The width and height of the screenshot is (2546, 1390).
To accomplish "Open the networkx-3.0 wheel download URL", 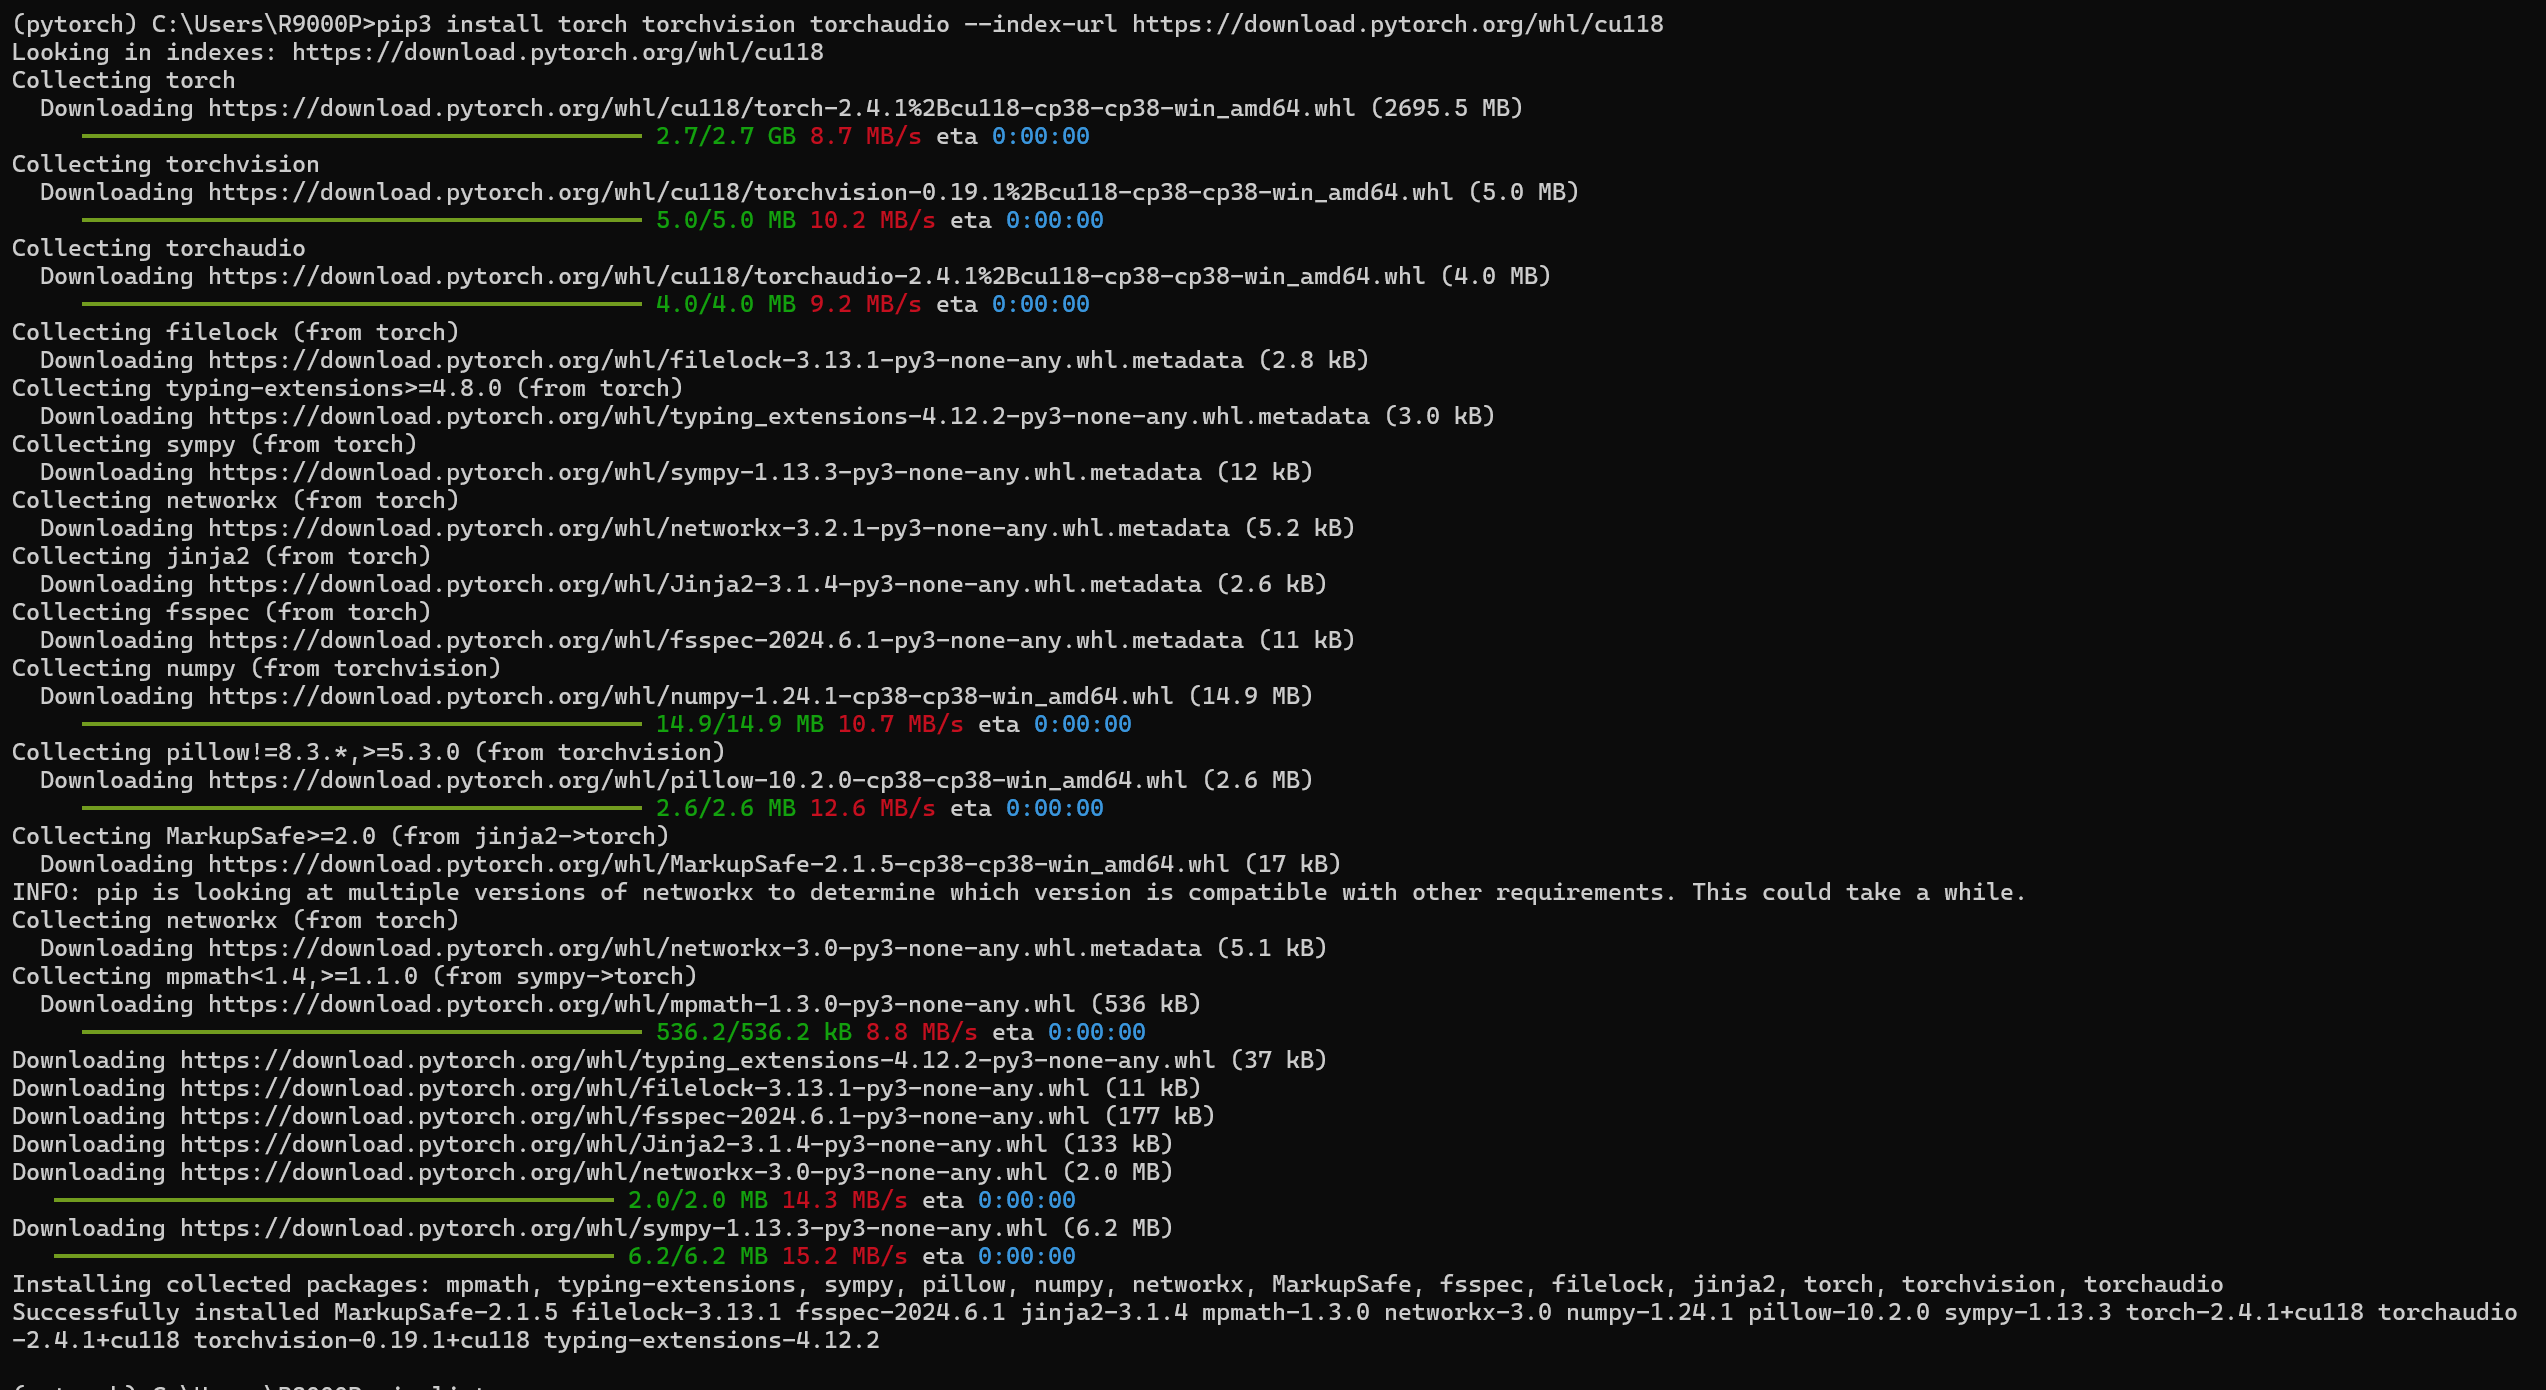I will pos(740,1172).
